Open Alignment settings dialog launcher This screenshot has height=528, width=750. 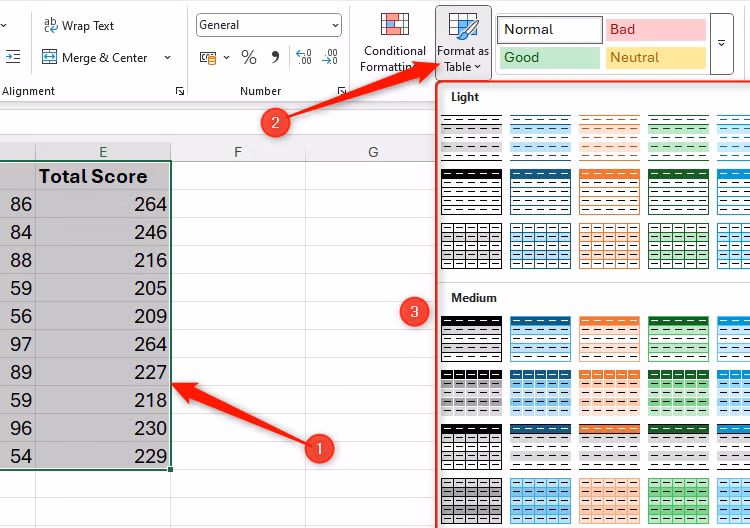click(180, 91)
